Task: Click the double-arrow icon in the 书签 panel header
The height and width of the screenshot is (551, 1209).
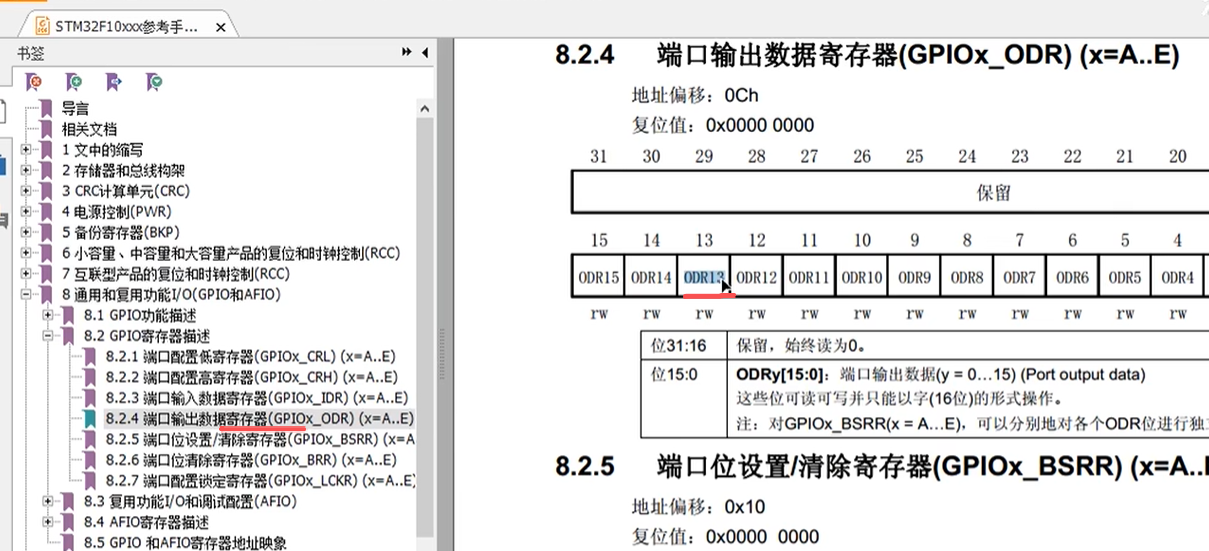Action: [407, 52]
